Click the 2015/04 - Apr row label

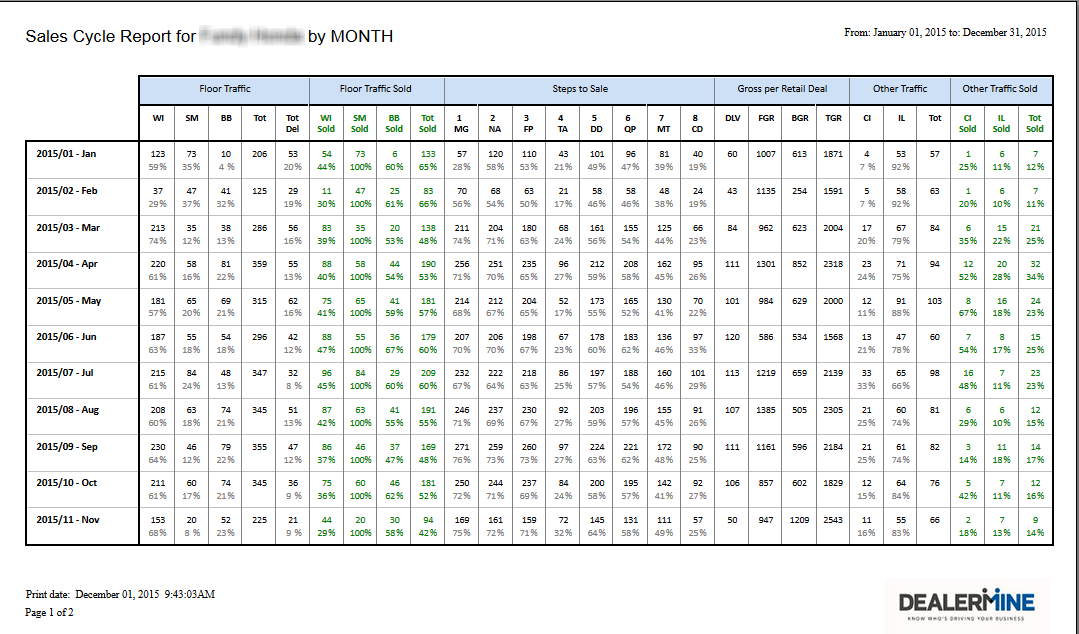(68, 264)
